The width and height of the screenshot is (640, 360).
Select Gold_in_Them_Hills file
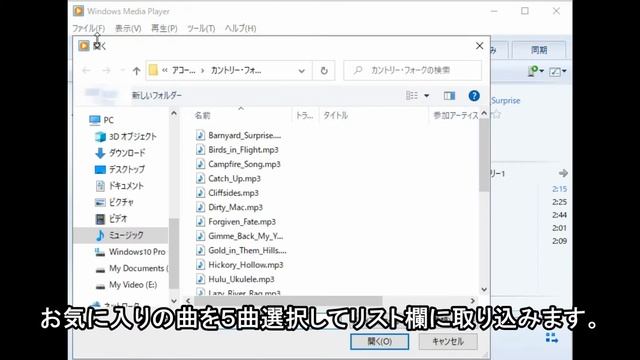point(241,250)
